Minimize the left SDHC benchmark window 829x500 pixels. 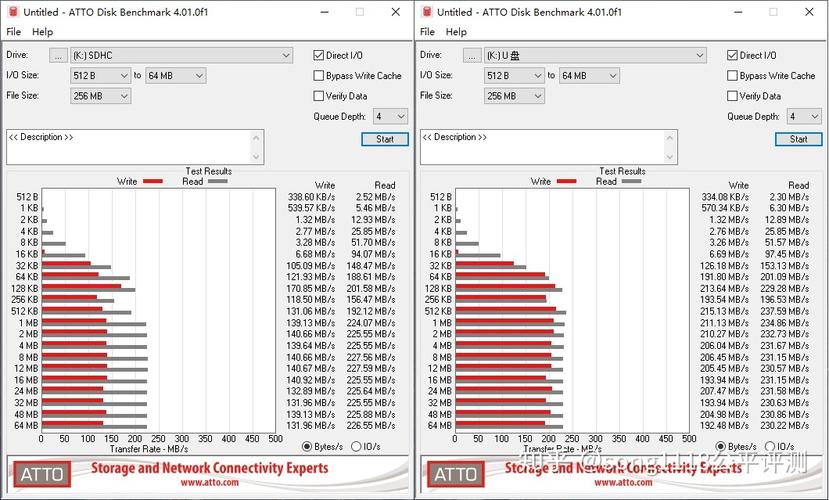click(324, 12)
